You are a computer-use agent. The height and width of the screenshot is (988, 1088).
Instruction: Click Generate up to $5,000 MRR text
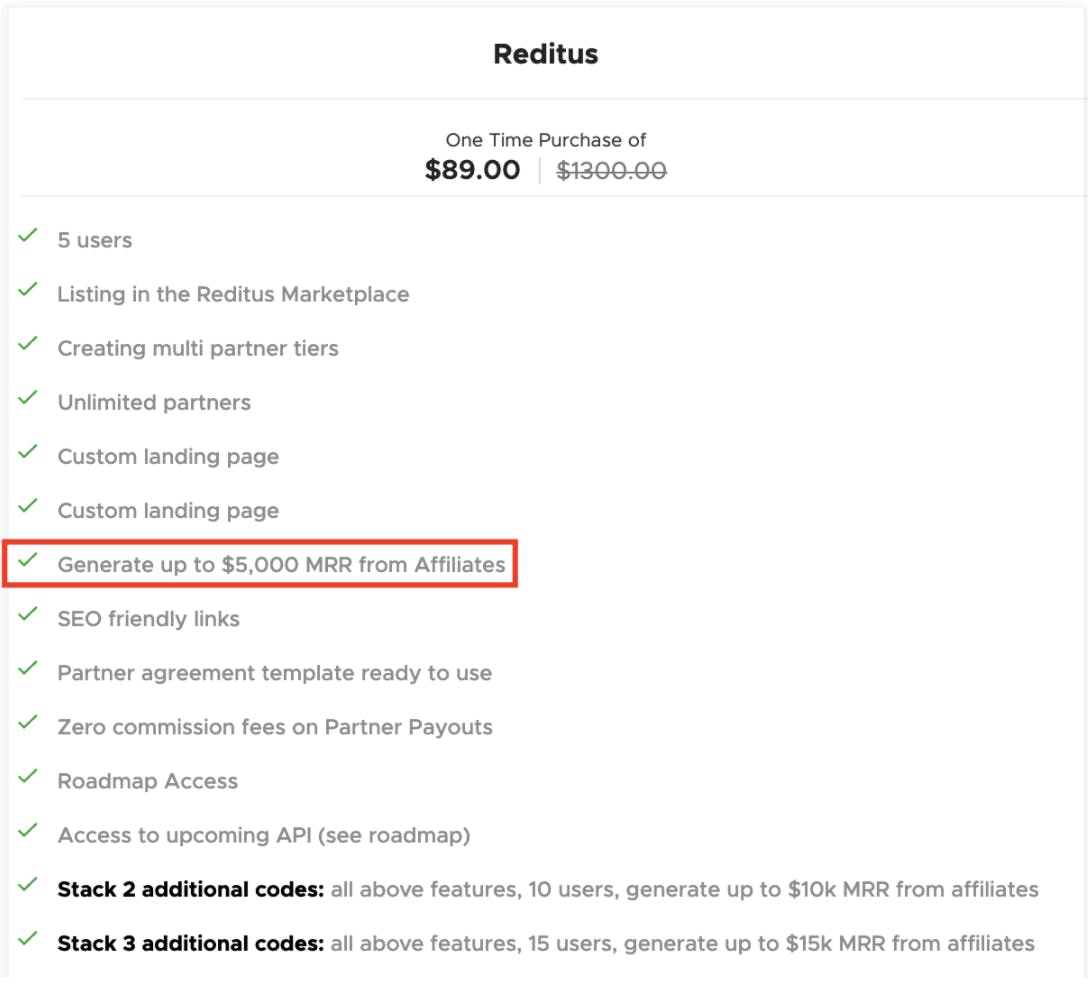[281, 565]
